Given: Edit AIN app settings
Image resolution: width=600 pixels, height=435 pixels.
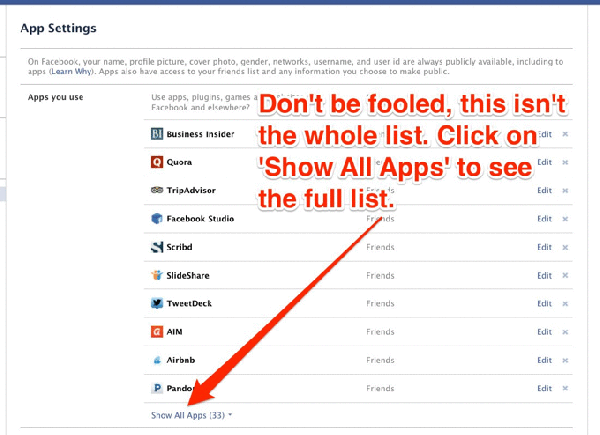Looking at the screenshot, I should point(545,332).
